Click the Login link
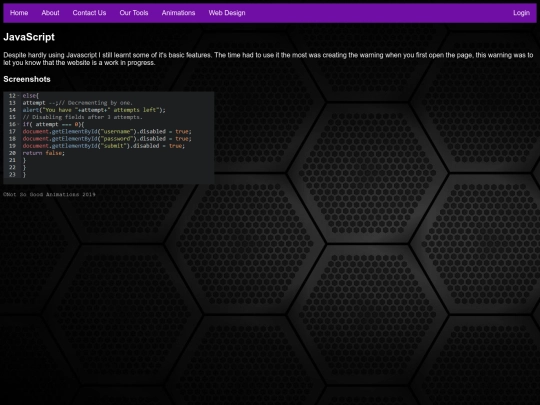540x405 pixels. pyautogui.click(x=521, y=13)
